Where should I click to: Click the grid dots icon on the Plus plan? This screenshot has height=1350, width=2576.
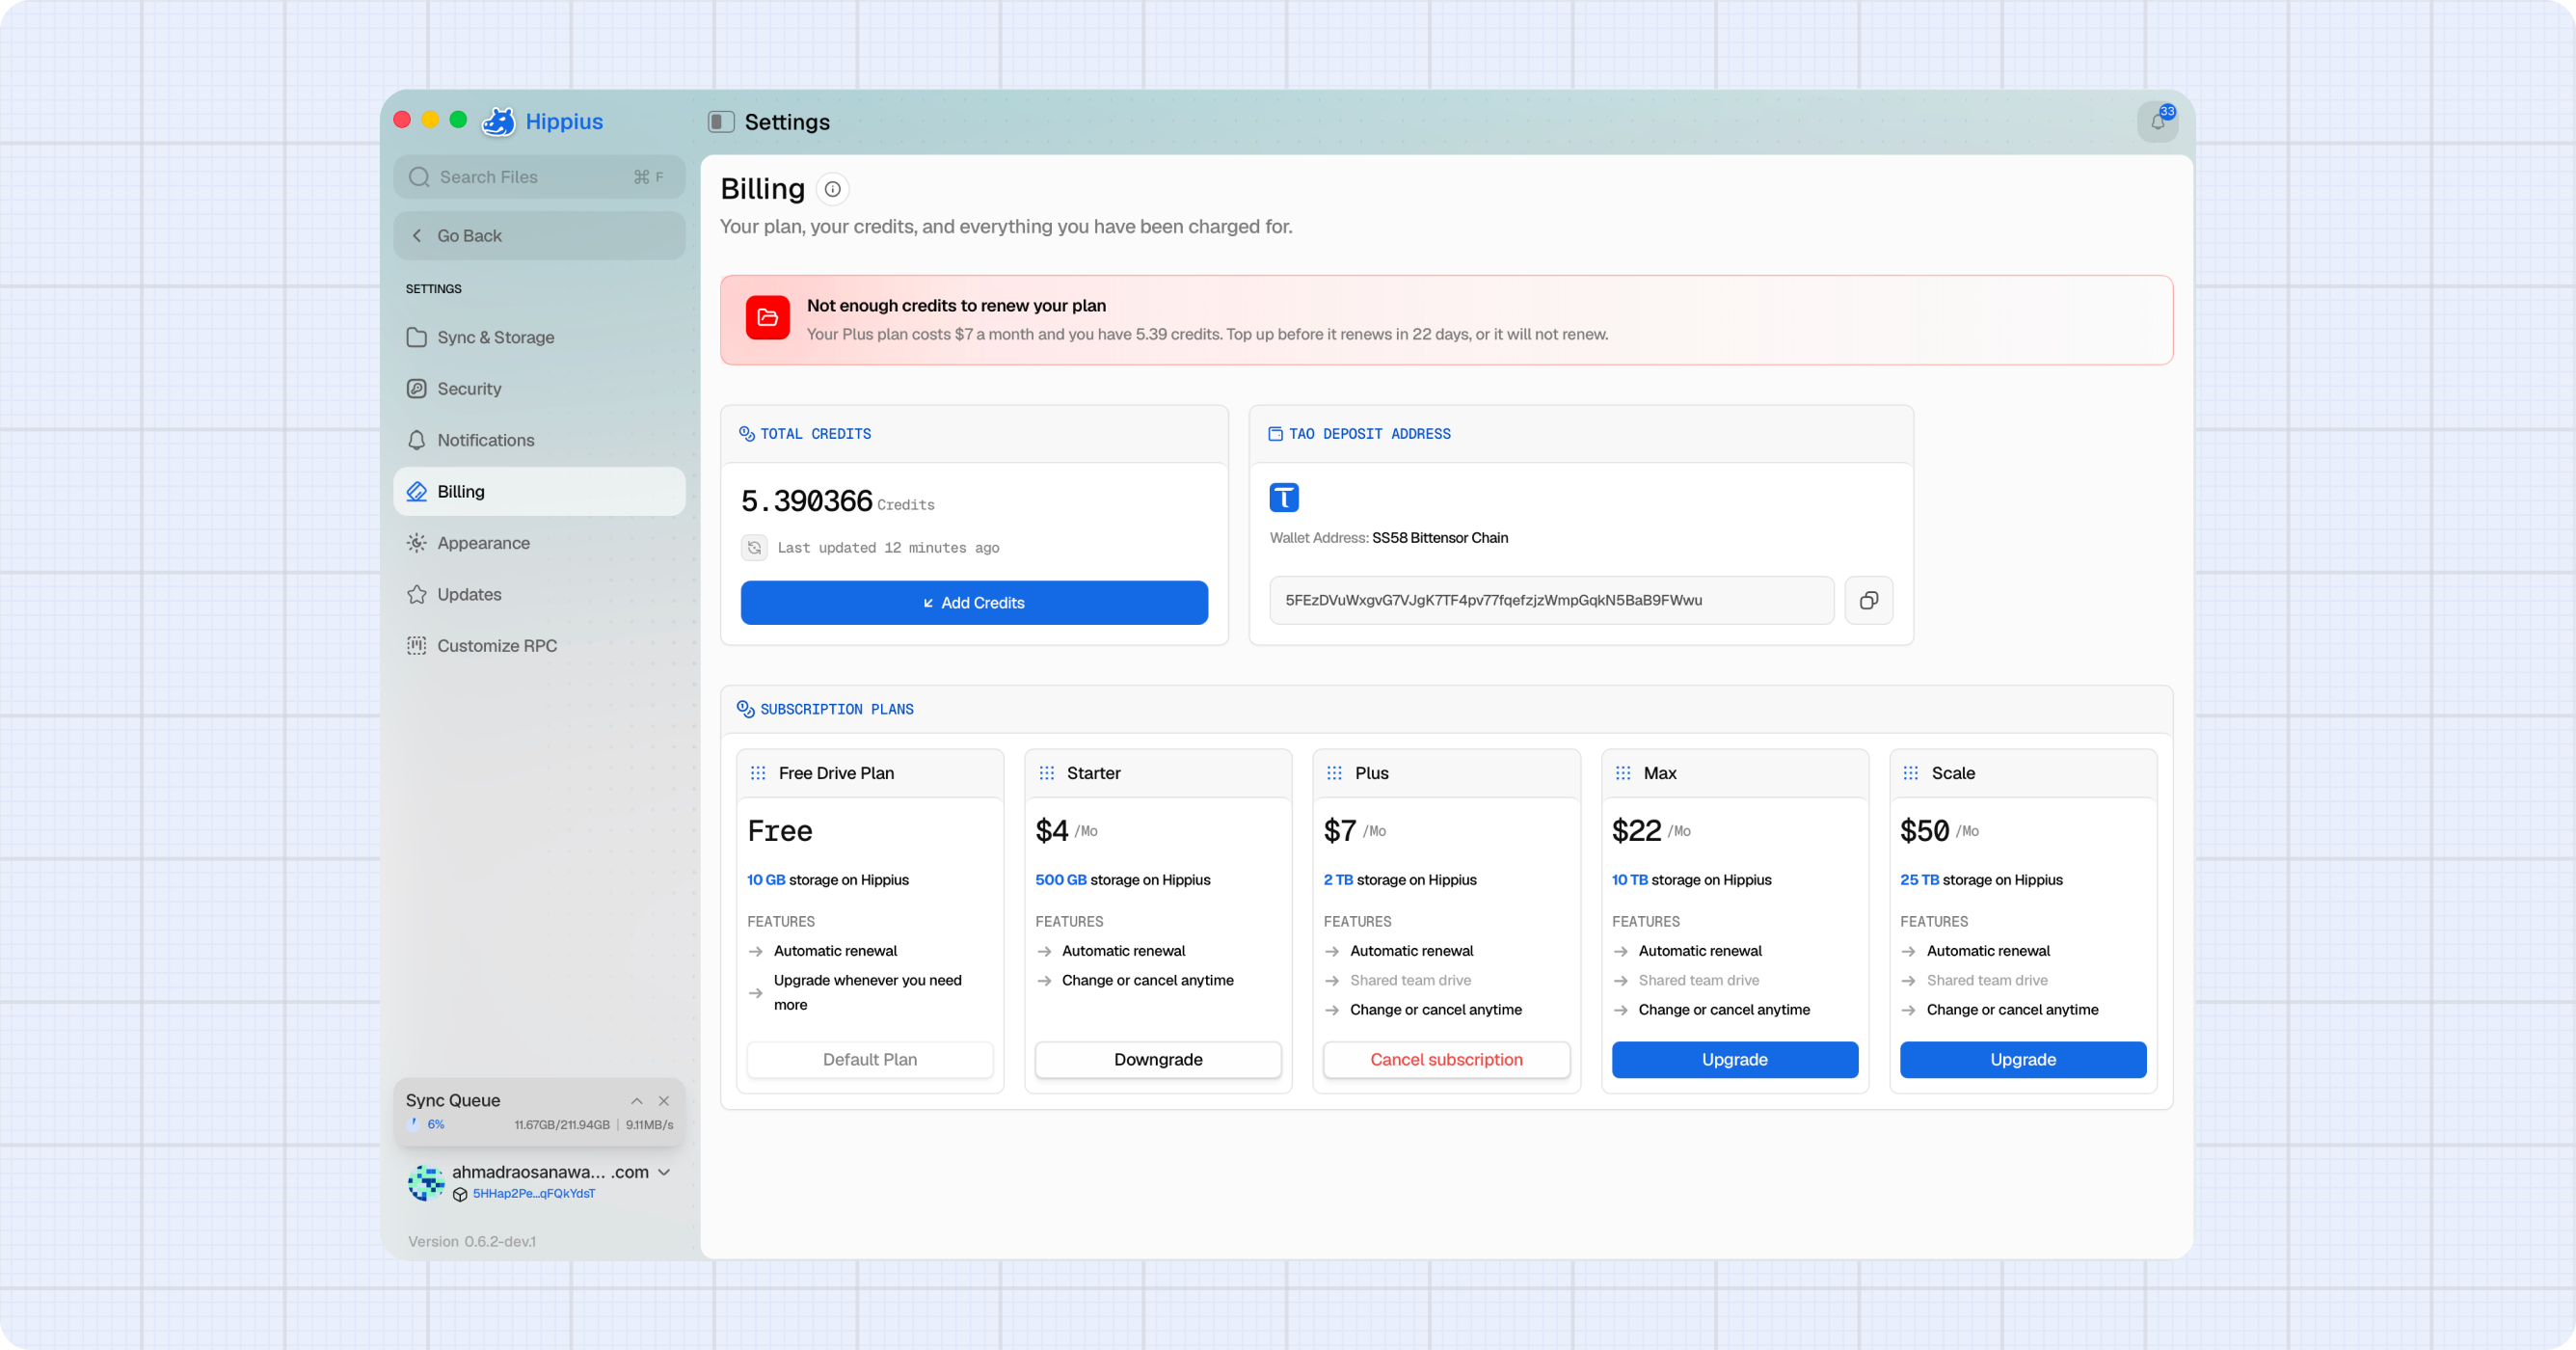click(x=1334, y=773)
